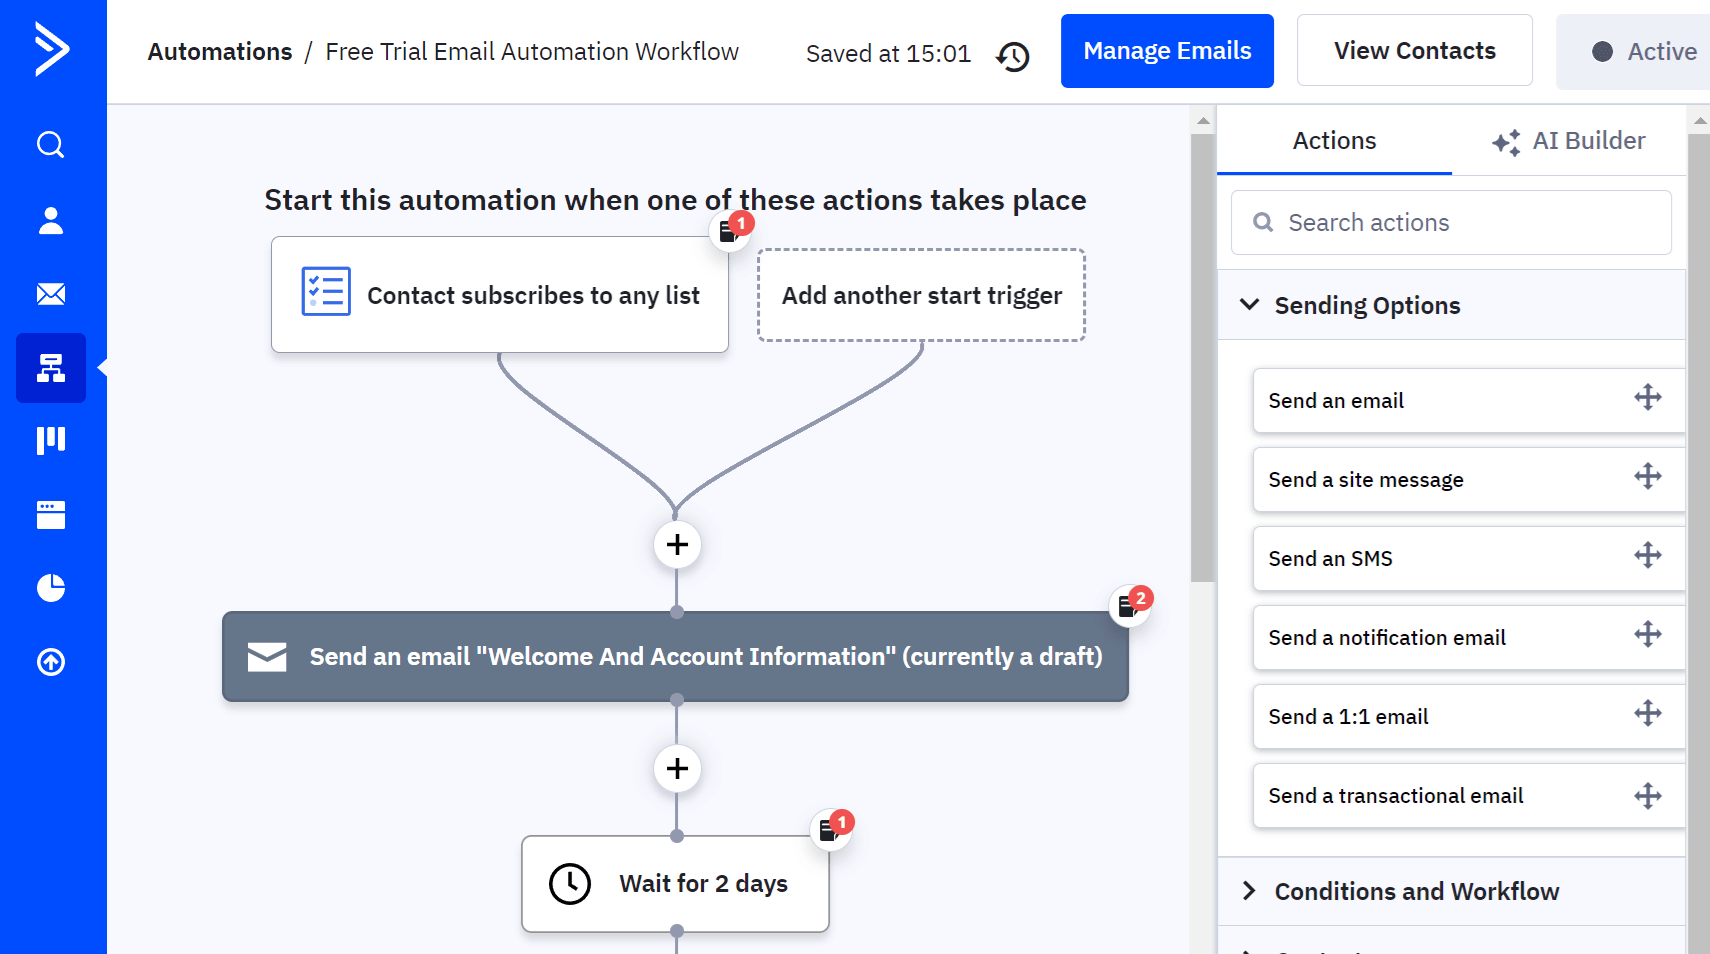Click Manage Emails button
Viewport: 1710px width, 954px height.
click(1167, 51)
